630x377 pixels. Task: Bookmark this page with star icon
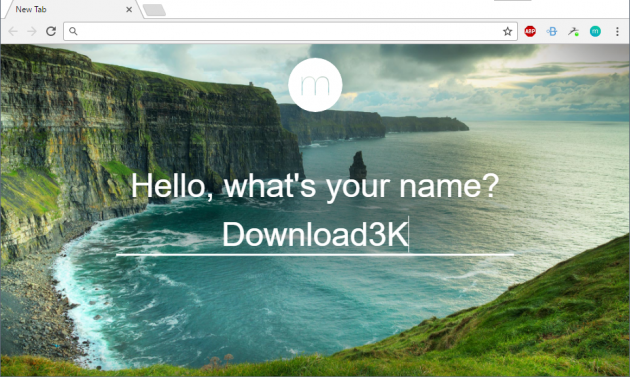507,31
